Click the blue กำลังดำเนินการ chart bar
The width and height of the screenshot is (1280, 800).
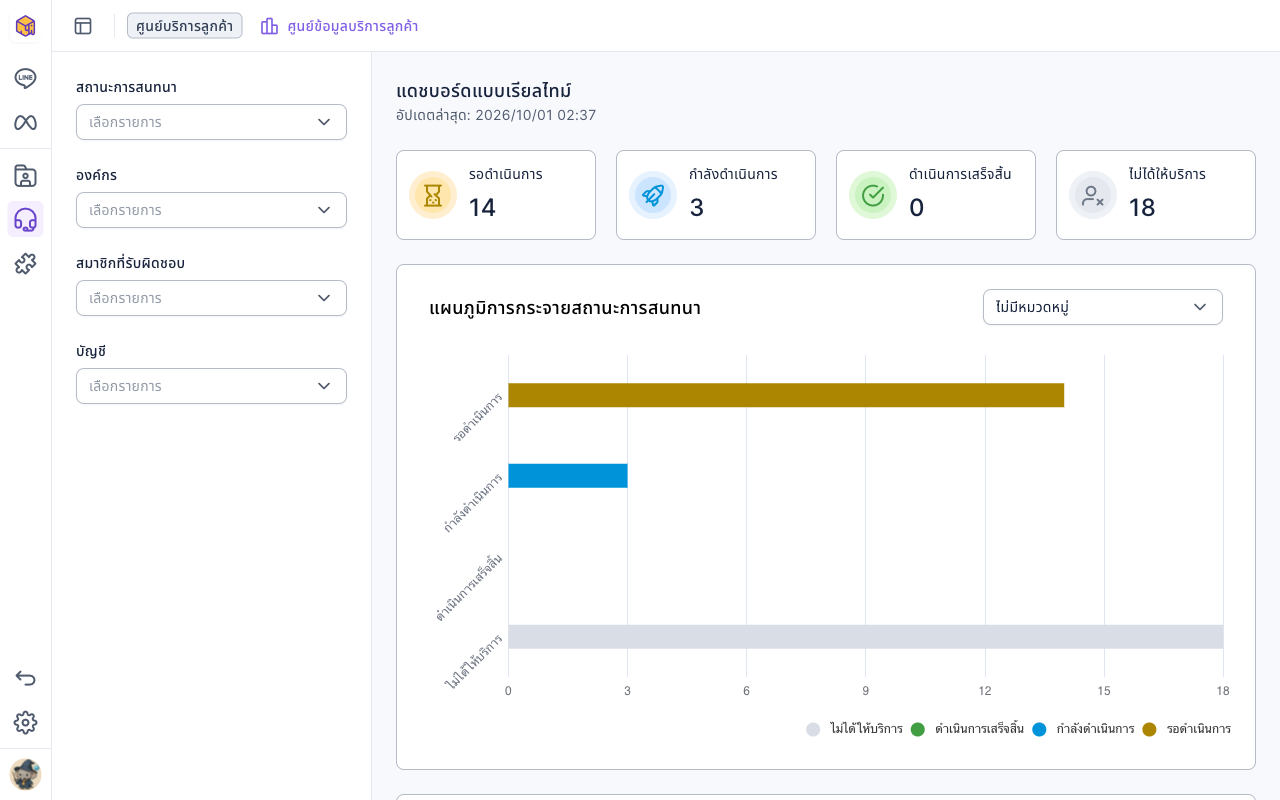(568, 476)
